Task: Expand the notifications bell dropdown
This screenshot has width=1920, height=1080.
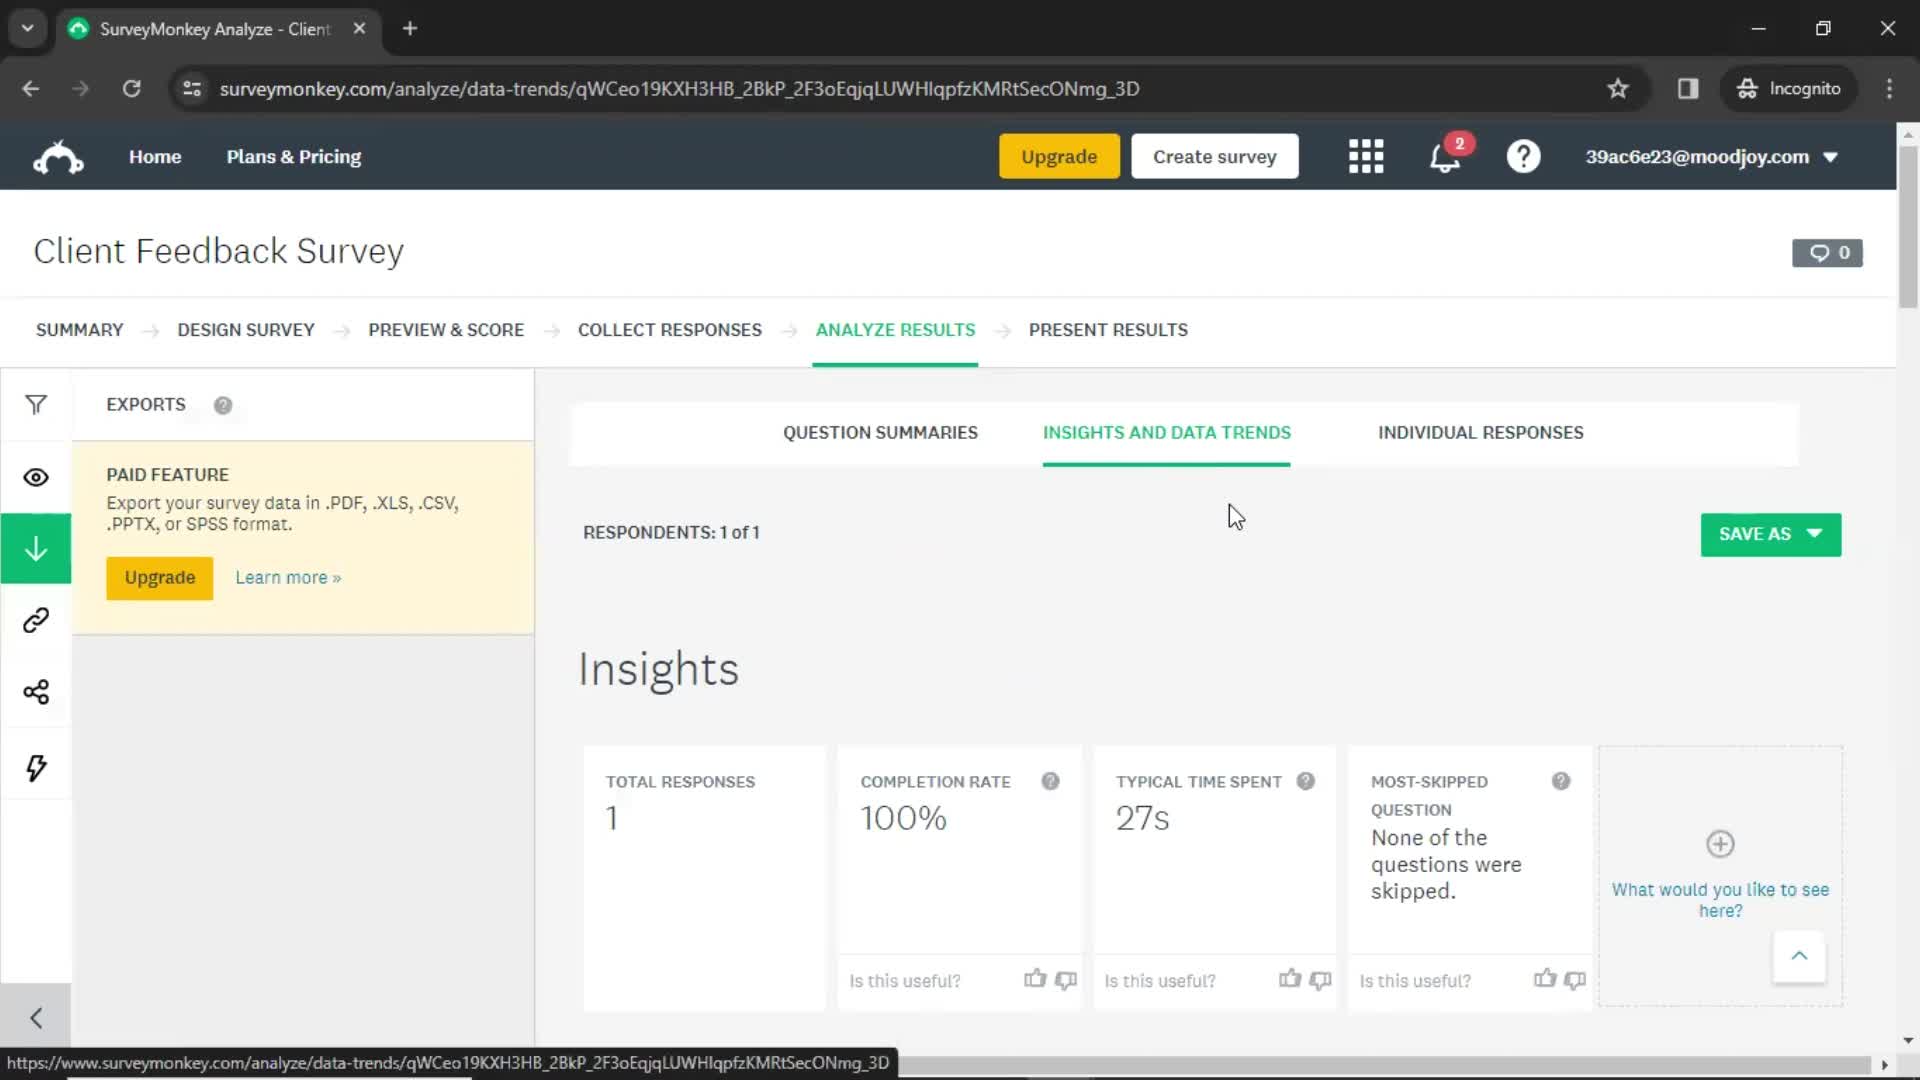Action: coord(1447,156)
